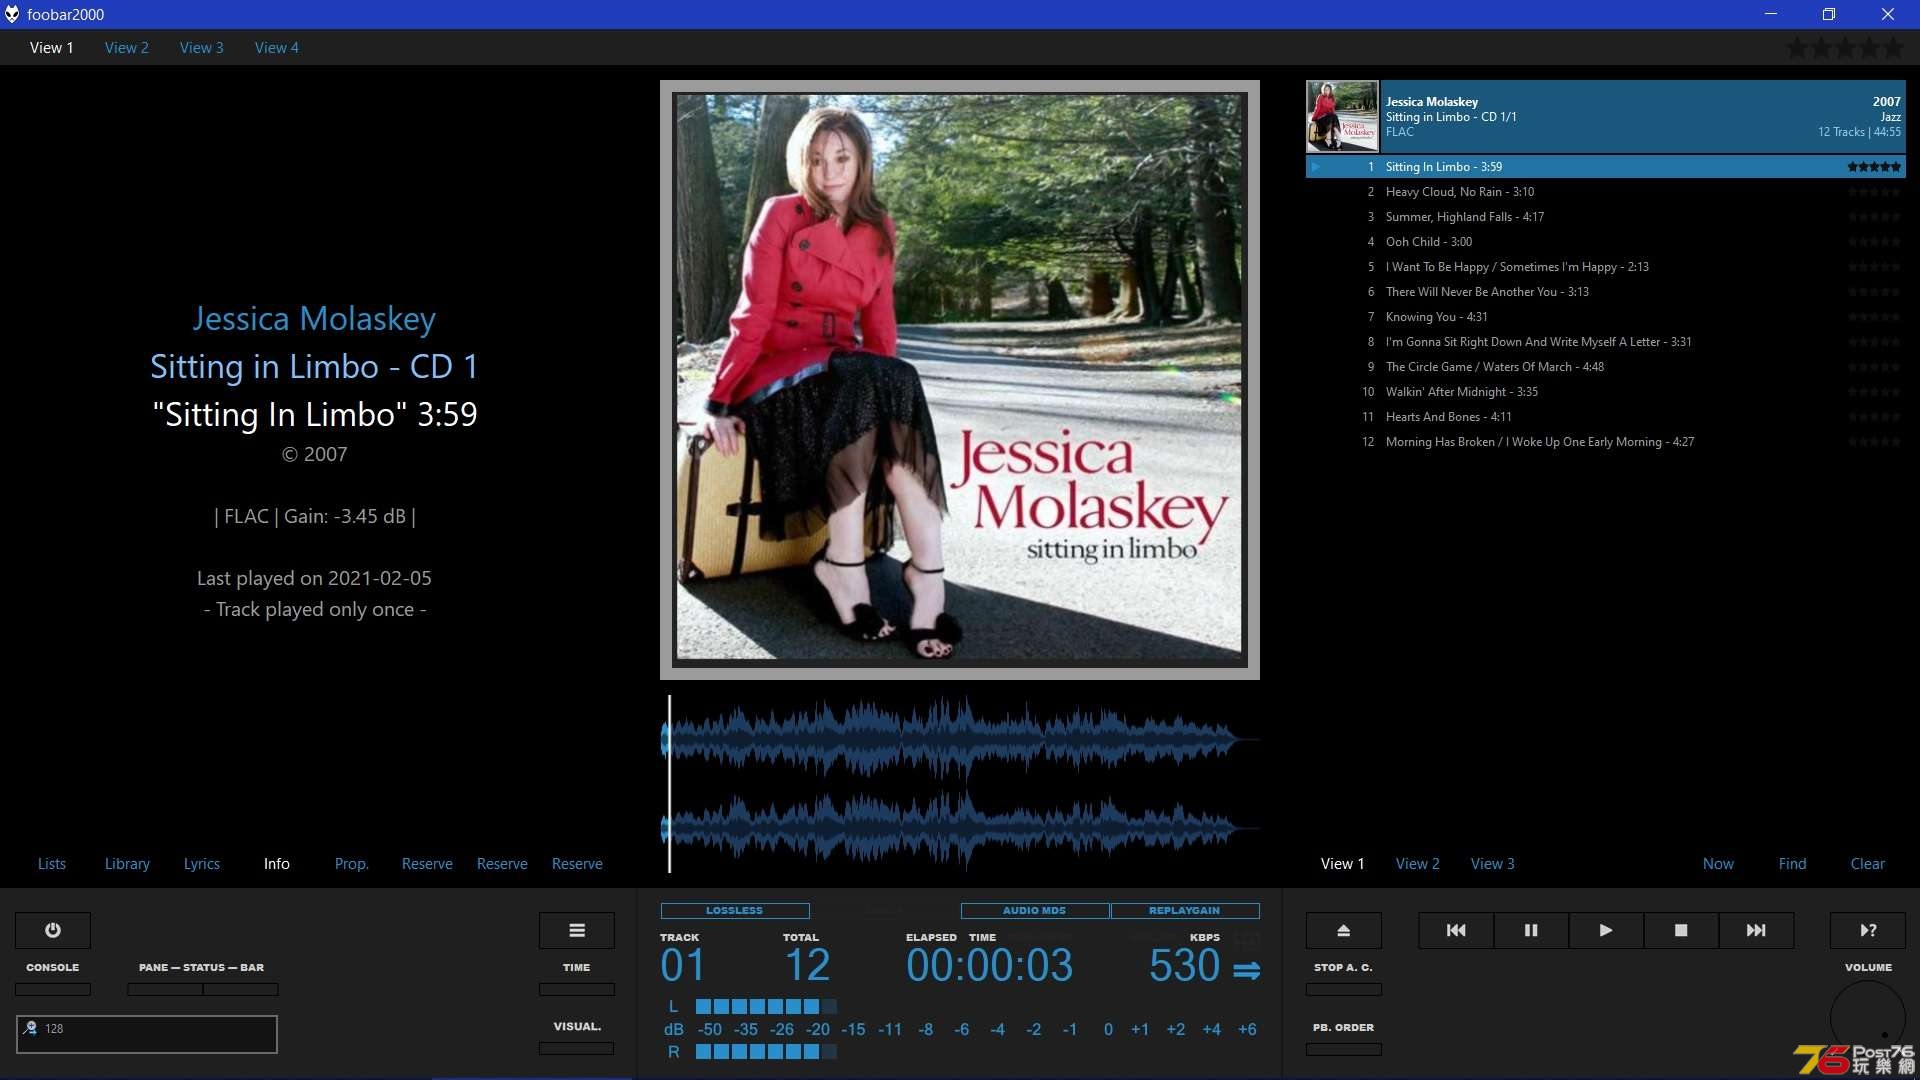
Task: Click the Clear link under playlist
Action: click(1868, 863)
